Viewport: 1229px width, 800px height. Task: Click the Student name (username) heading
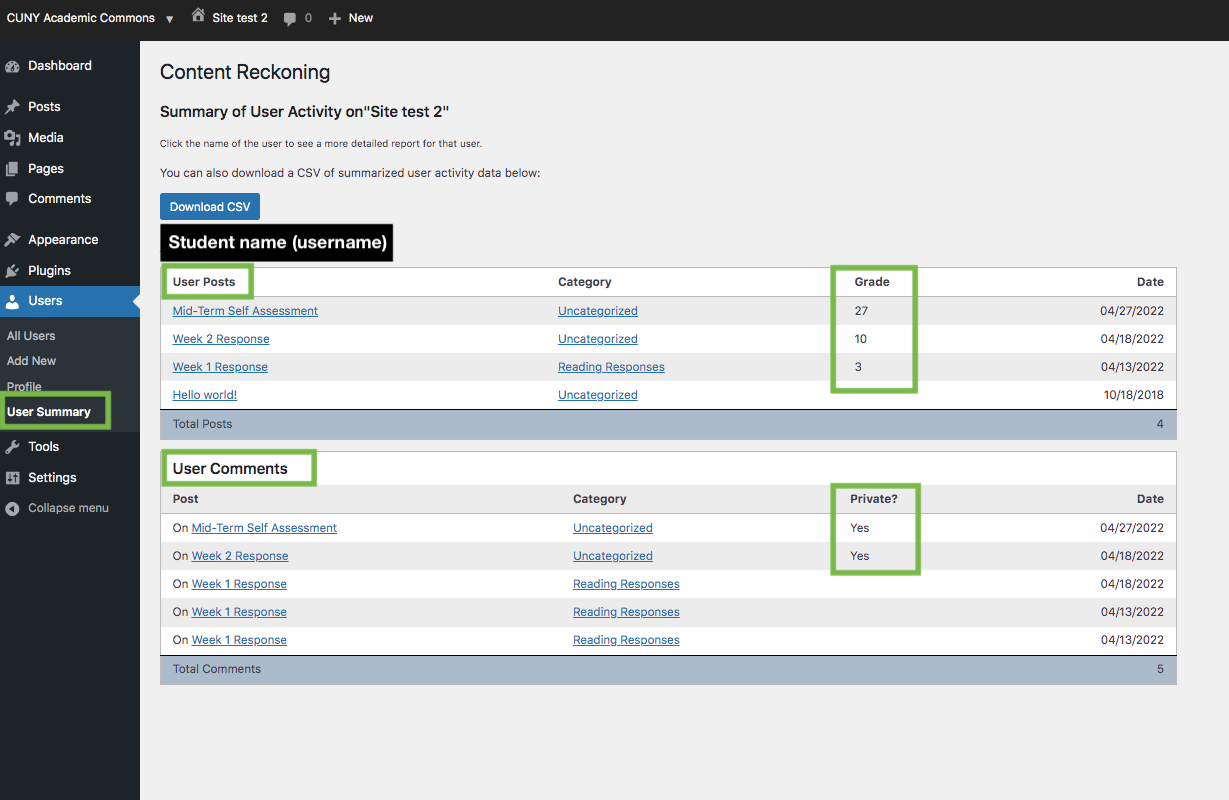point(277,242)
